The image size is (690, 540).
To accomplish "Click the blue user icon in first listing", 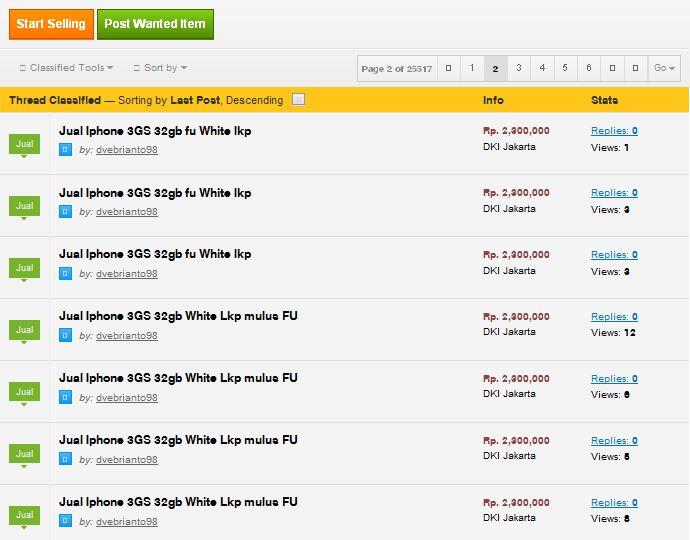I will (x=65, y=150).
